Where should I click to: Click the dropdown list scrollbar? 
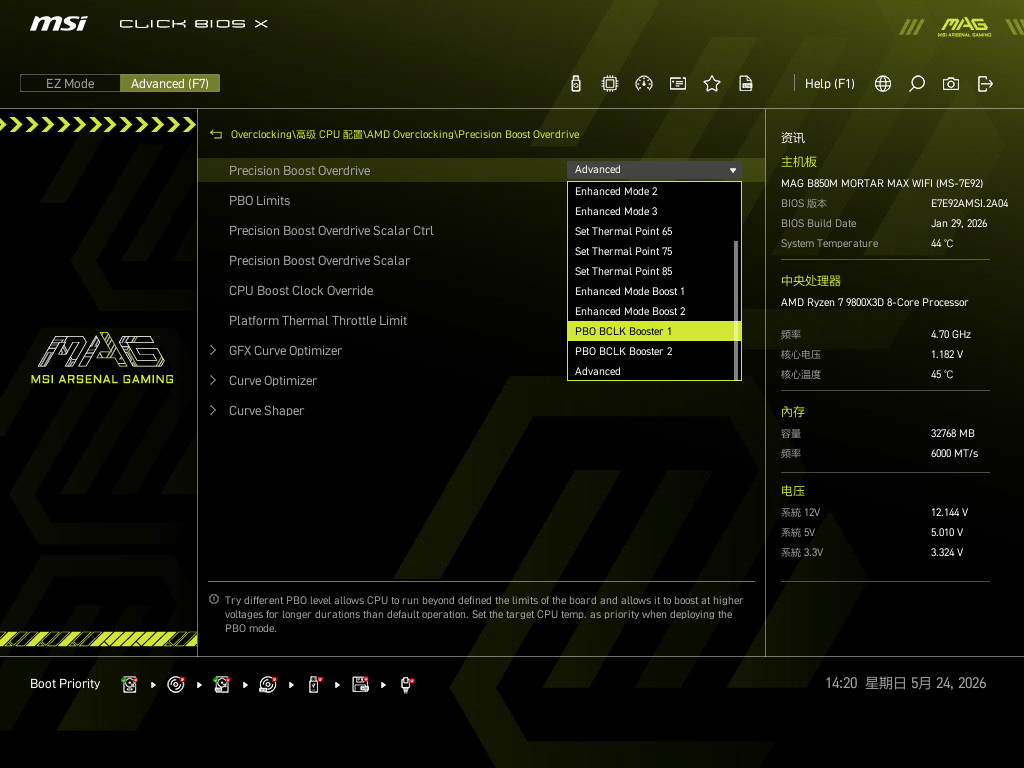[x=737, y=310]
